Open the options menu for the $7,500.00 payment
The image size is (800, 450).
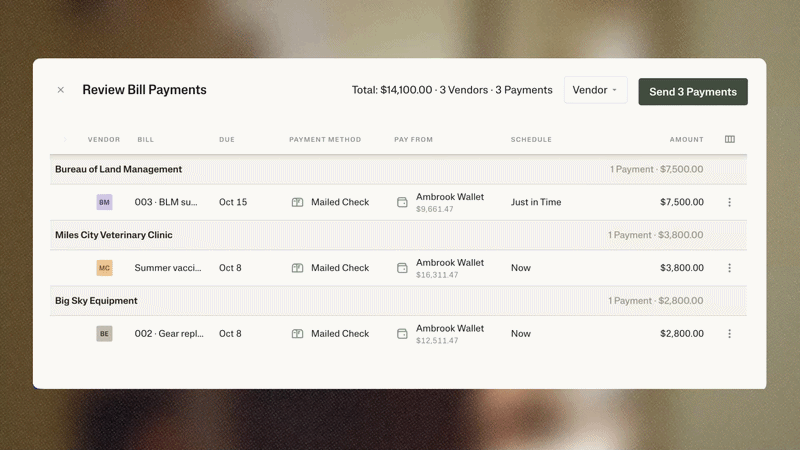coord(730,202)
